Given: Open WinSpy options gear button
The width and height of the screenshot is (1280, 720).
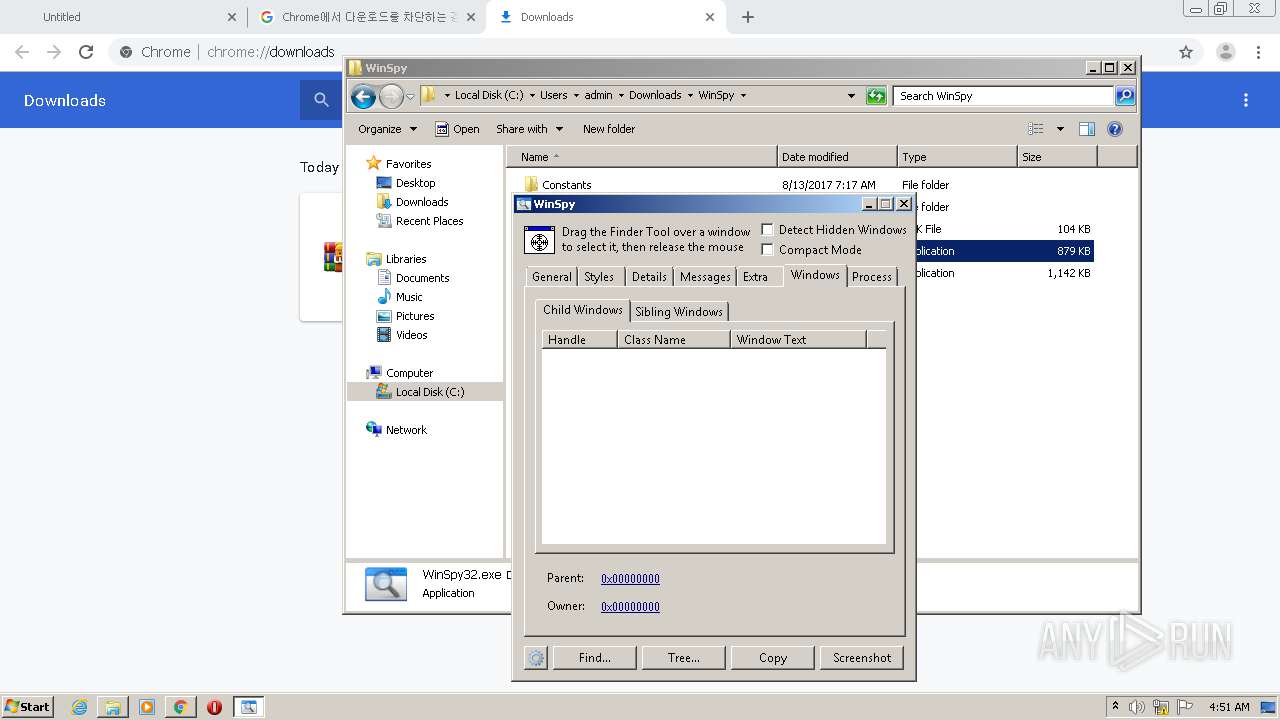Looking at the screenshot, I should (536, 658).
